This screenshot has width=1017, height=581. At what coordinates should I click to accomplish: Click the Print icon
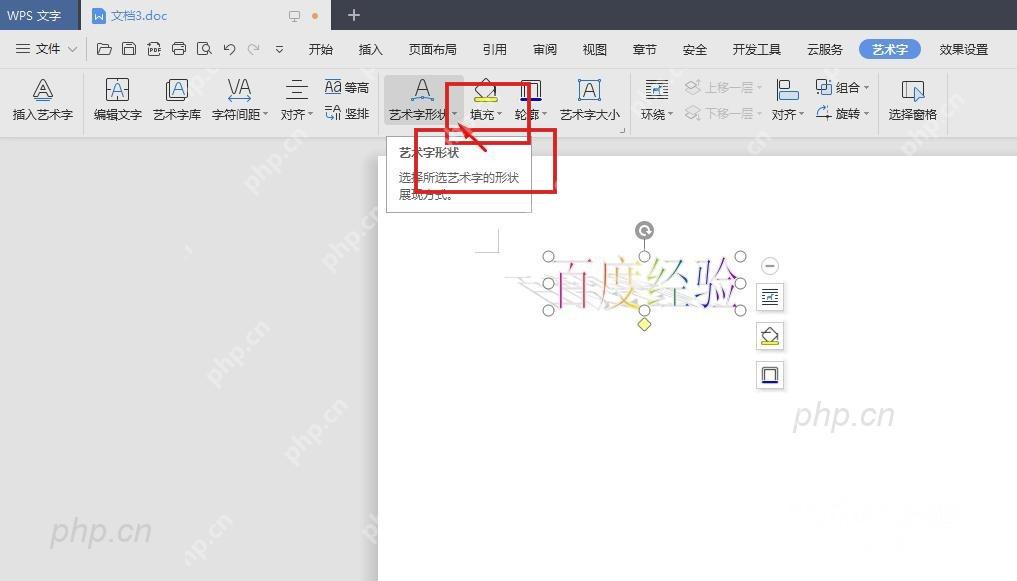click(x=179, y=49)
